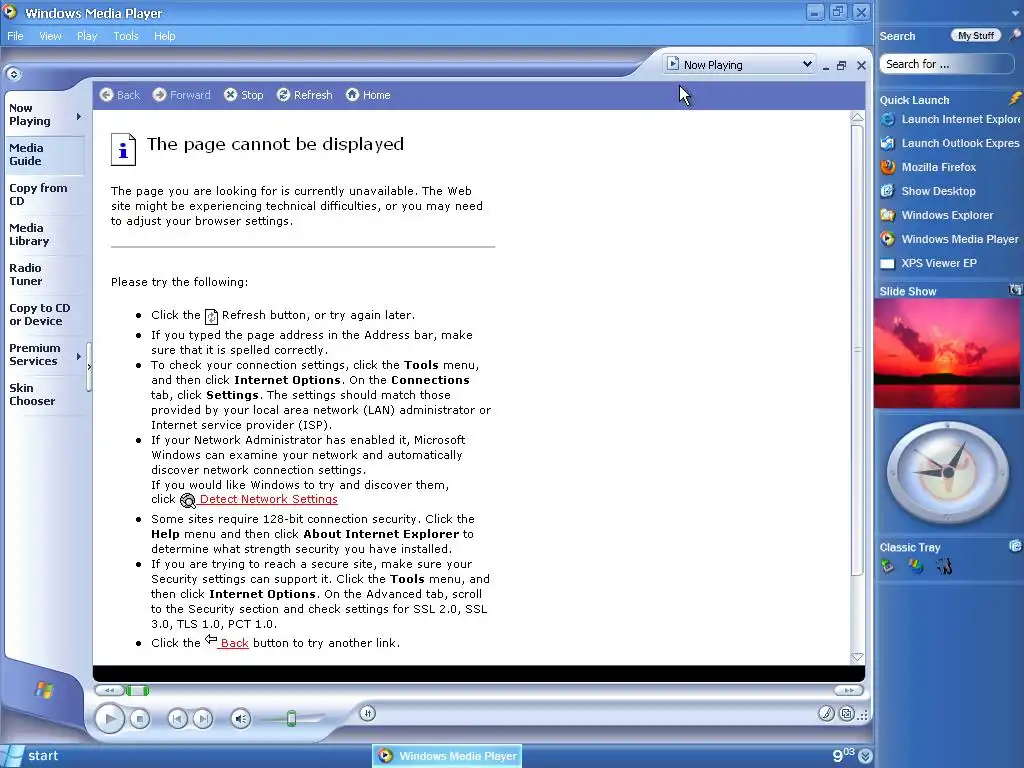Click the Forward navigation arrow icon

coord(159,95)
